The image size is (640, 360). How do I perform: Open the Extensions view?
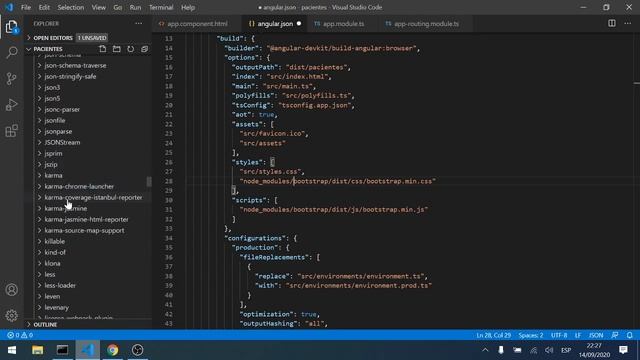coord(11,131)
